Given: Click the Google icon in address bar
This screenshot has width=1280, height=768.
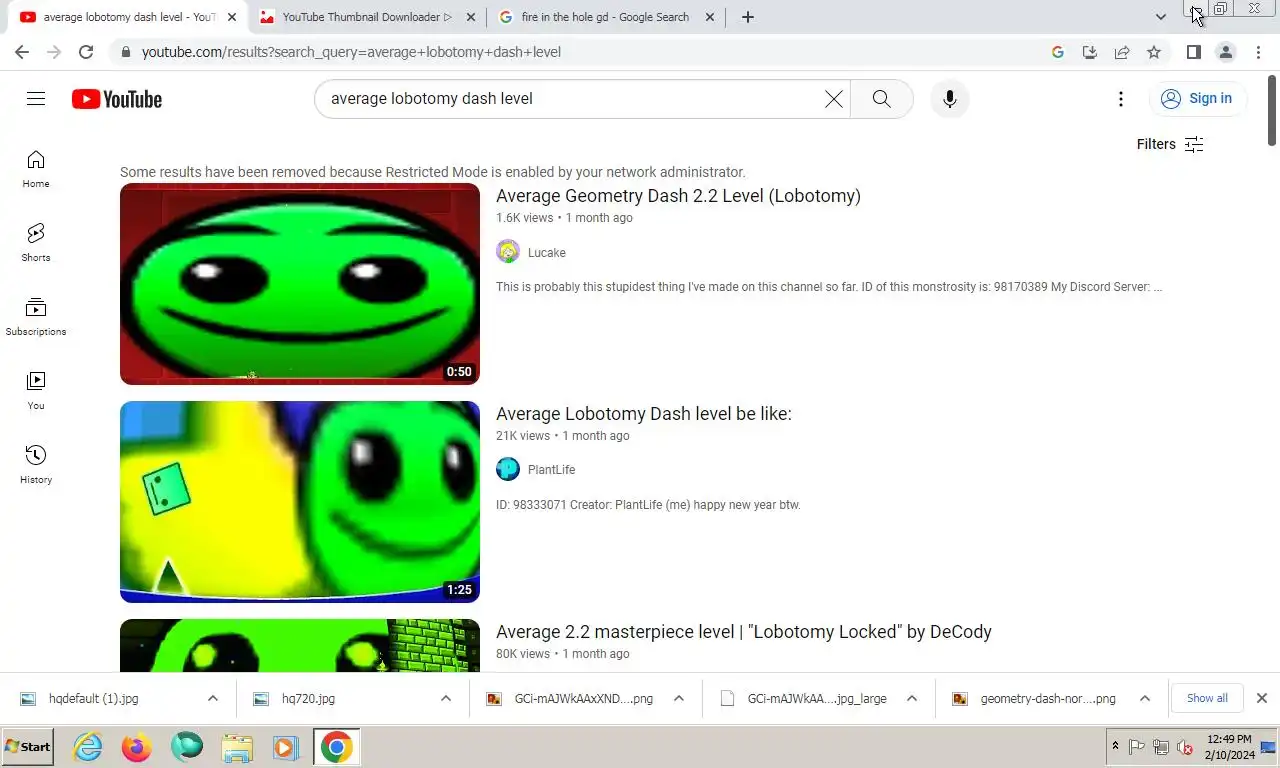Looking at the screenshot, I should pos(1058,52).
